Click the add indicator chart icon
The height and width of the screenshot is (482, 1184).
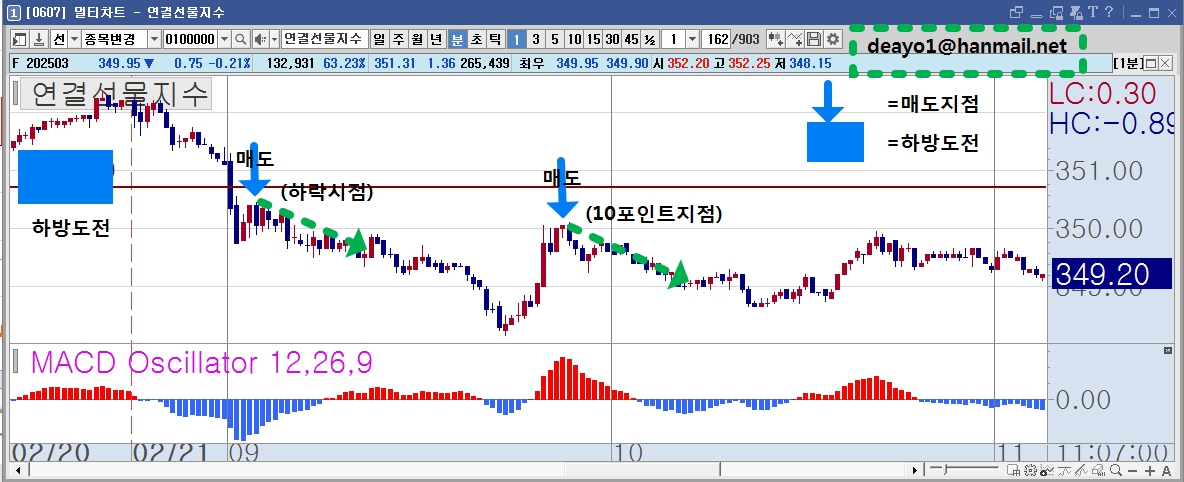coord(775,39)
